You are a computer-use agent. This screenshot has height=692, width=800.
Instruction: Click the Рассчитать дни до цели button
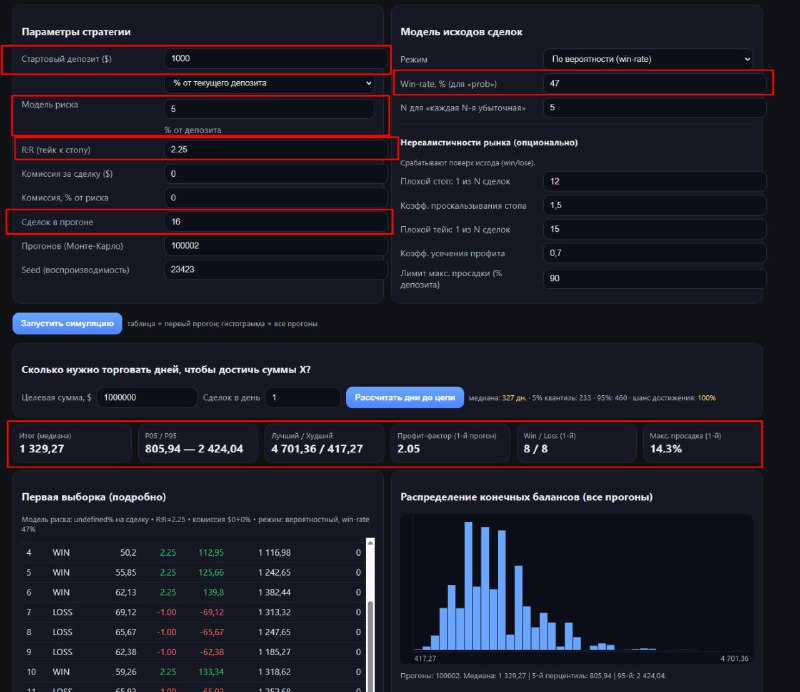(x=405, y=397)
